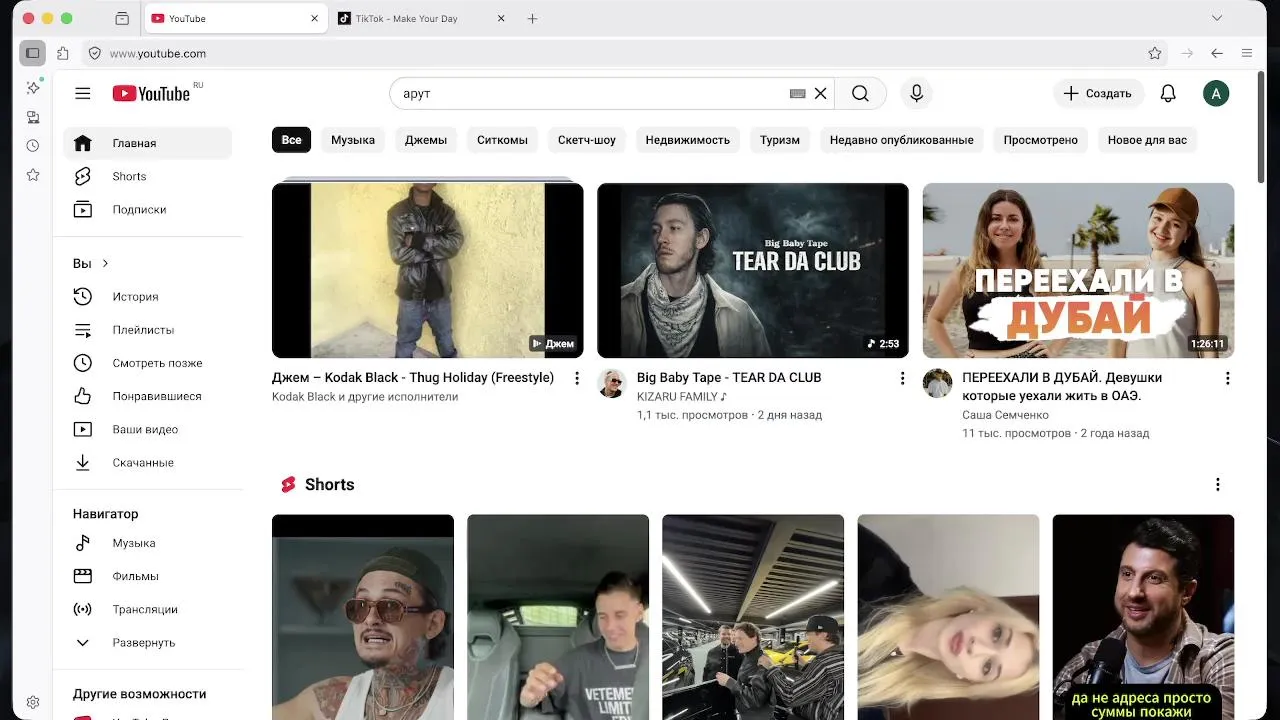Toggle the browser sidebar panel button
Image resolution: width=1280 pixels, height=720 pixels.
pyautogui.click(x=32, y=53)
